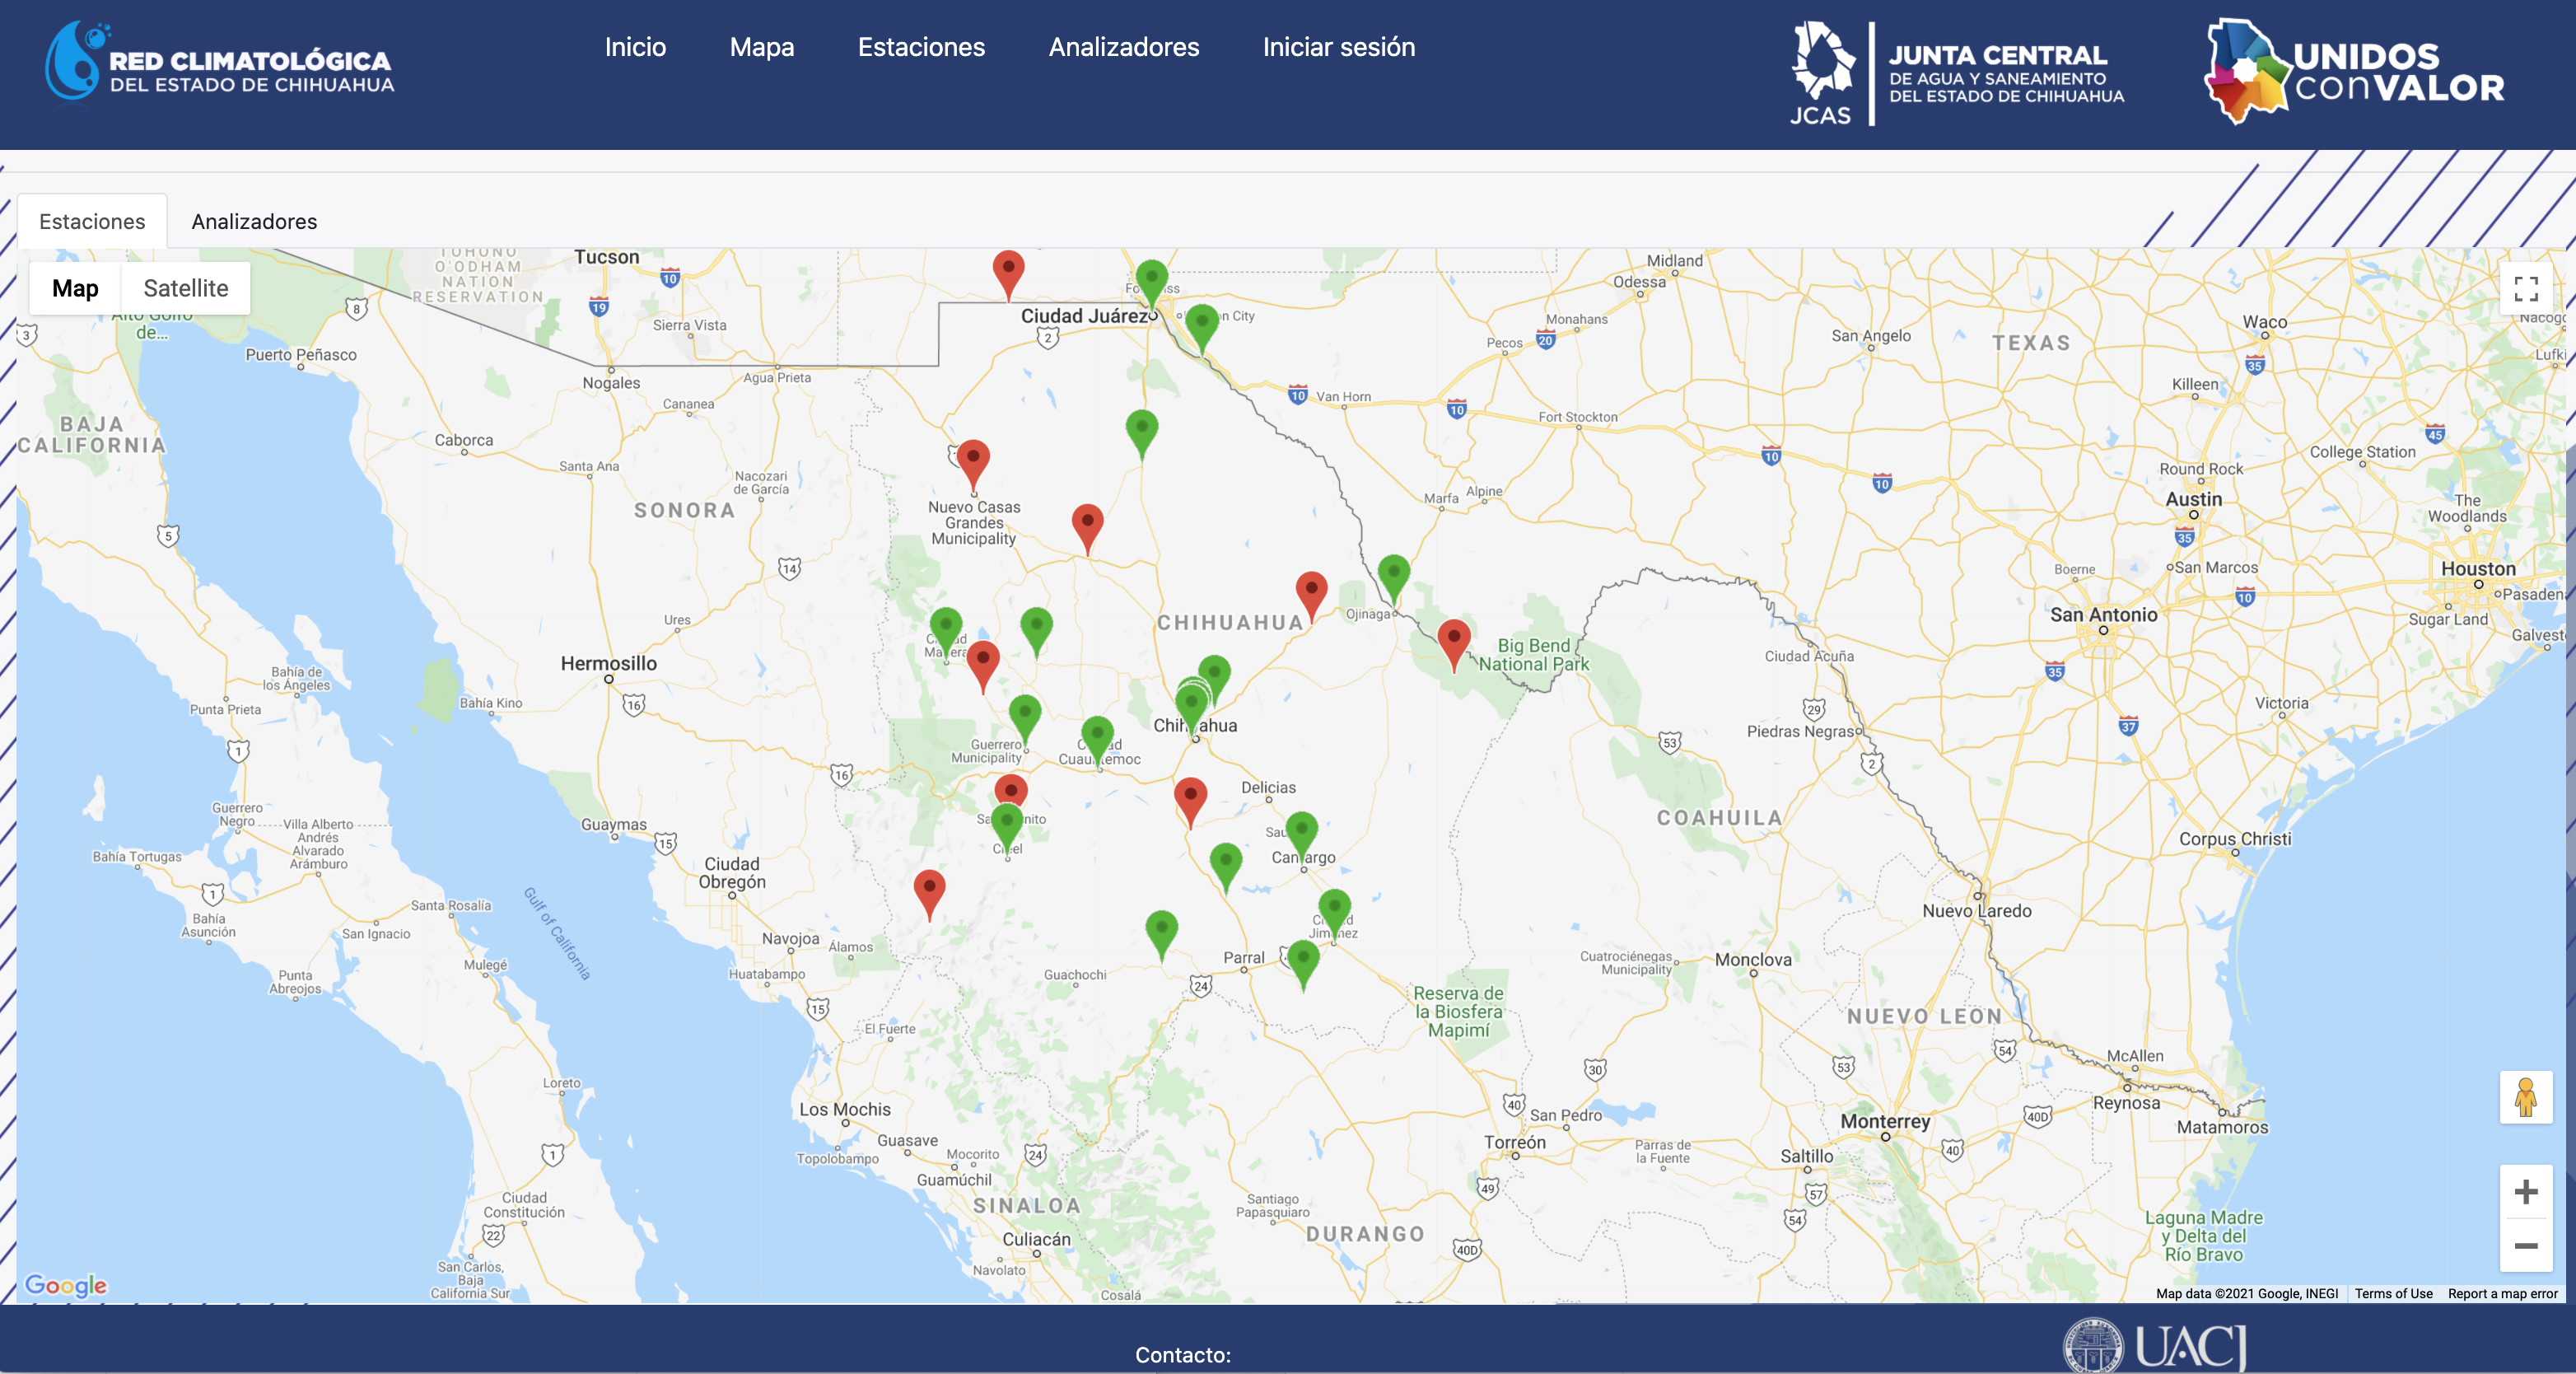Open the Analizadores tab above map

254,222
